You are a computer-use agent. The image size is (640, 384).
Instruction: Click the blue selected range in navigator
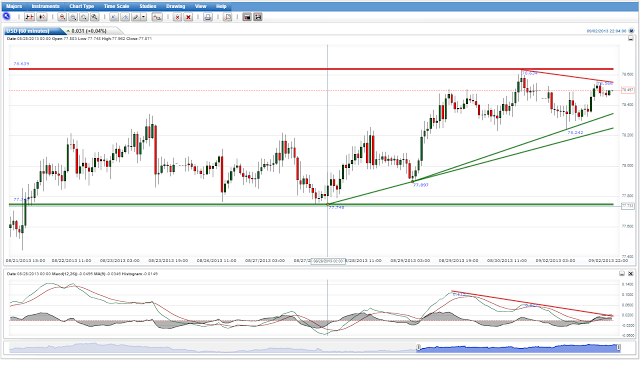tap(518, 348)
